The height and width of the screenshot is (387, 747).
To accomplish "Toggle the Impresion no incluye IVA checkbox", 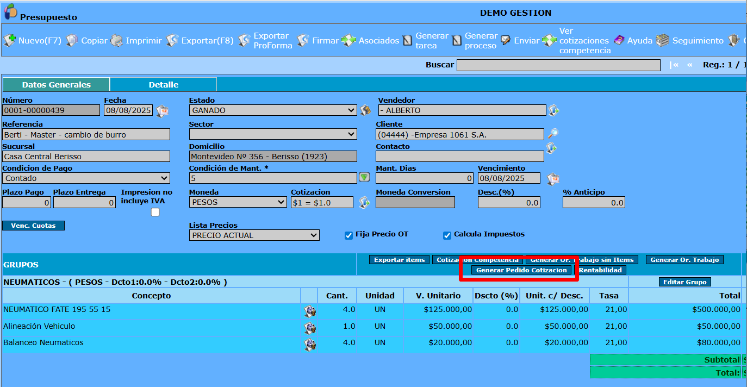I will (155, 213).
